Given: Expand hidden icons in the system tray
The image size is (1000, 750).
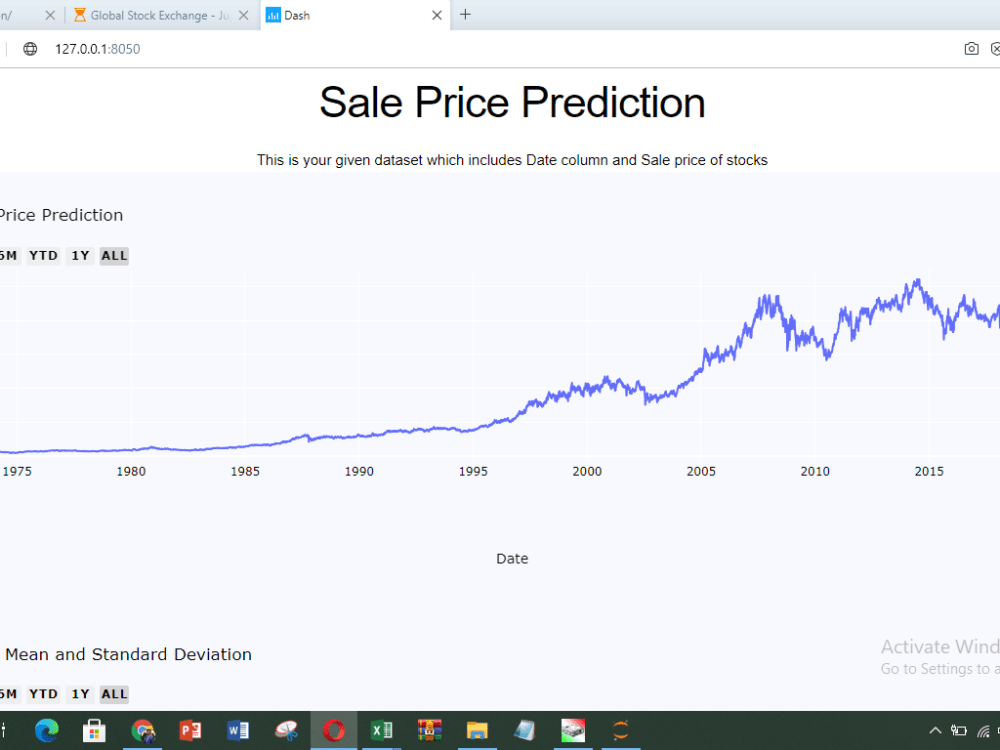Looking at the screenshot, I should tap(934, 730).
